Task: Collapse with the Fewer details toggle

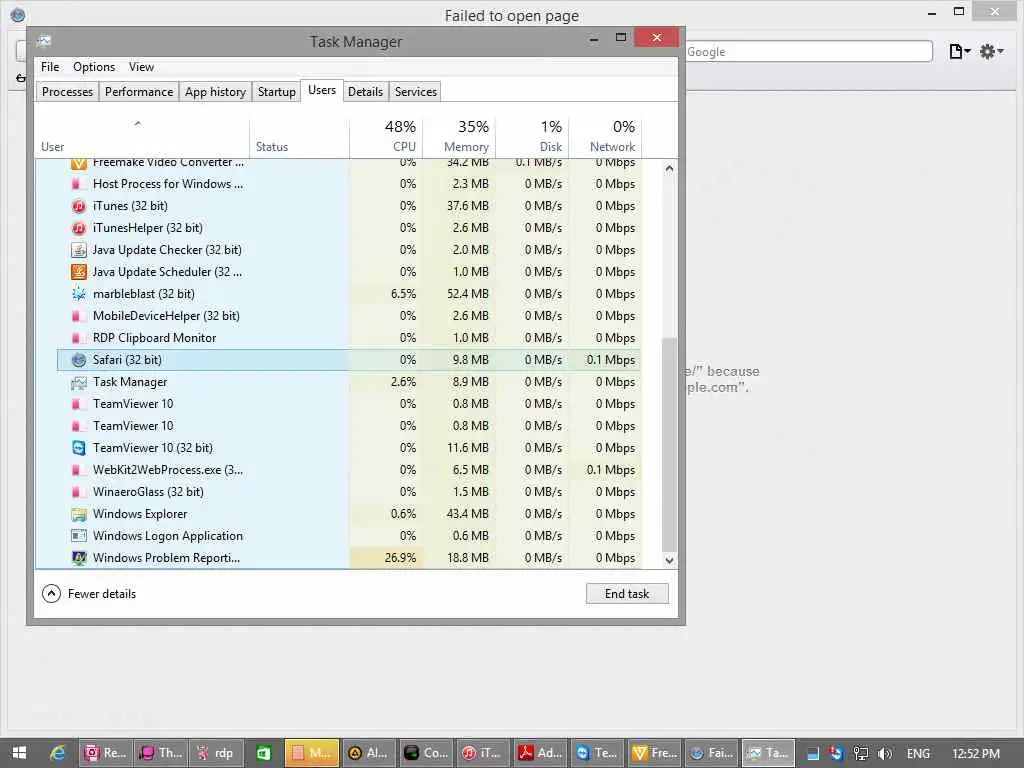Action: pos(89,594)
